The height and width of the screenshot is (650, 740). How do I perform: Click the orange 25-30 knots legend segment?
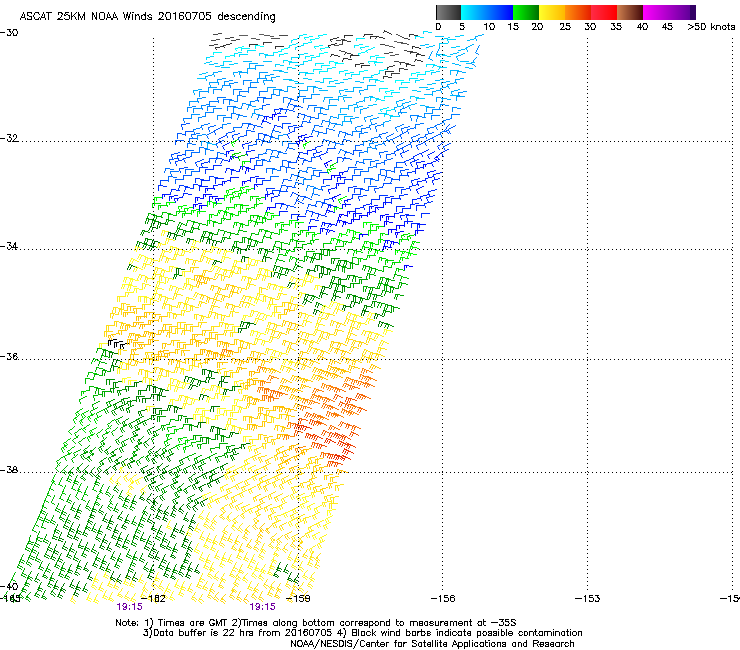coord(578,12)
